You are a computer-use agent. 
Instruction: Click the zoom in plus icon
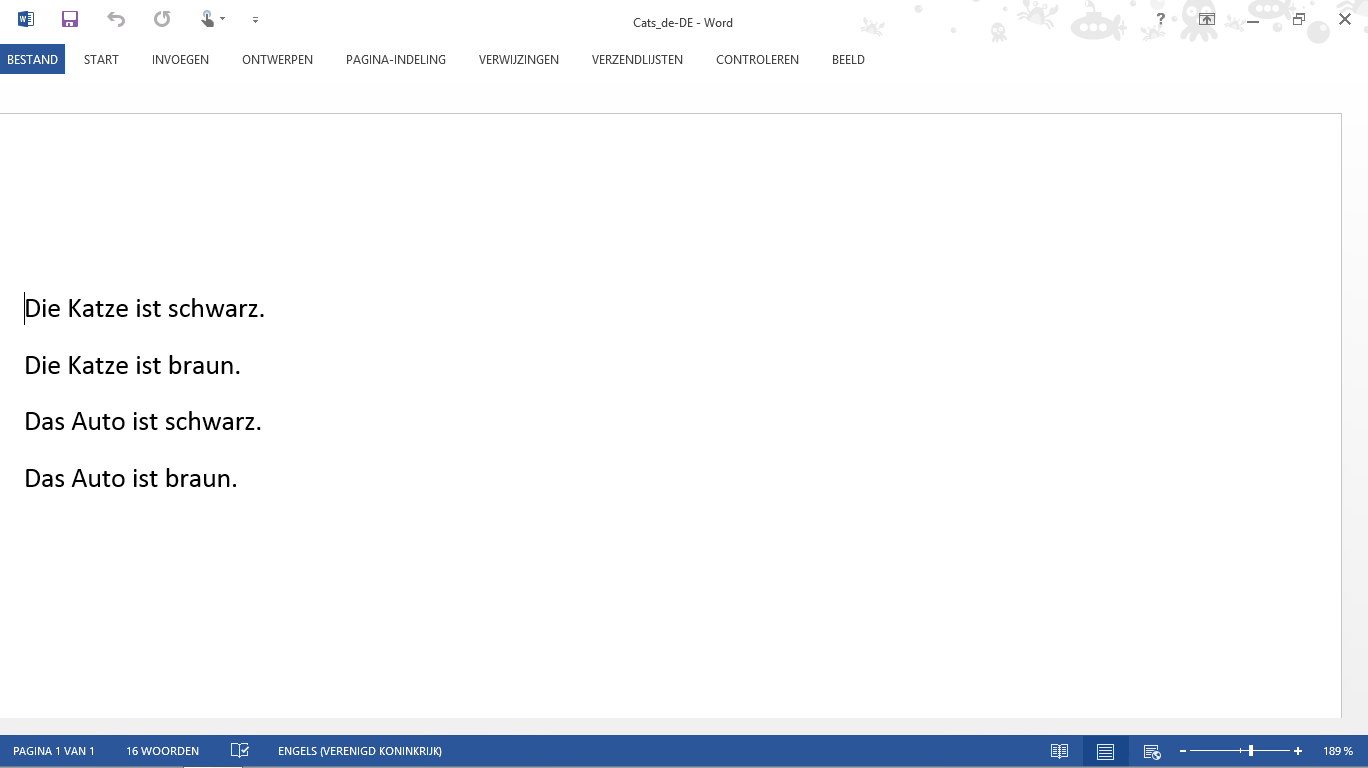(x=1298, y=751)
